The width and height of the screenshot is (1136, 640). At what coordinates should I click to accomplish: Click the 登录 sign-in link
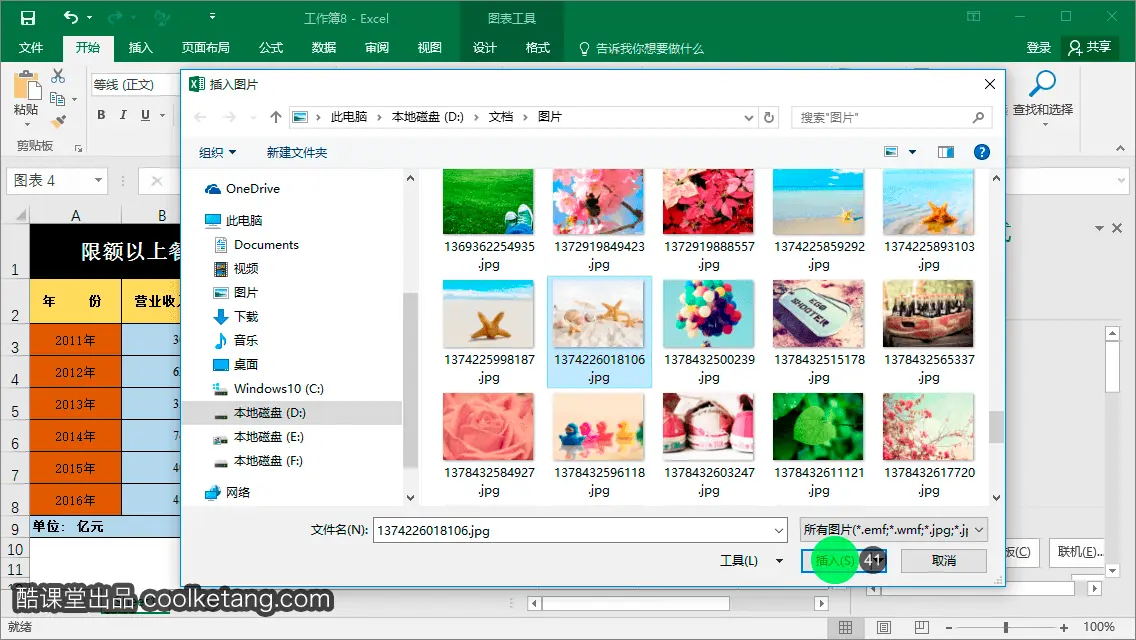point(1039,48)
